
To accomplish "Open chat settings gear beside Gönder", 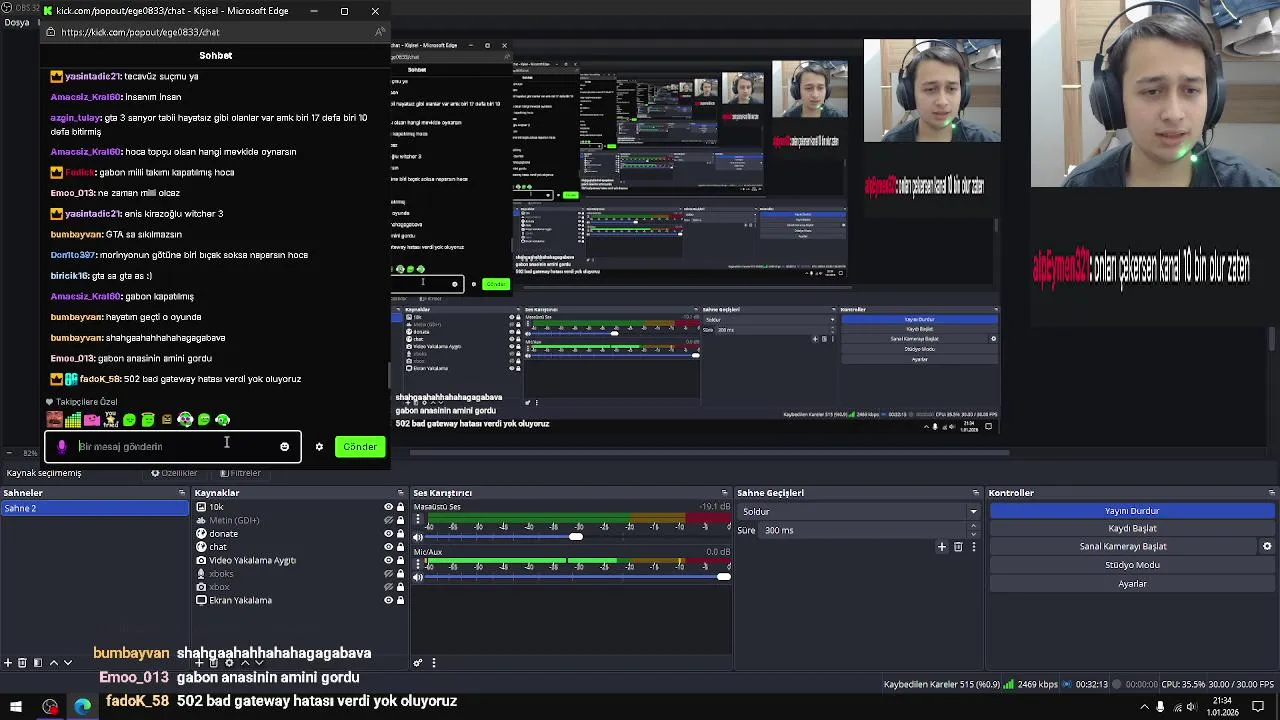I will (x=319, y=447).
